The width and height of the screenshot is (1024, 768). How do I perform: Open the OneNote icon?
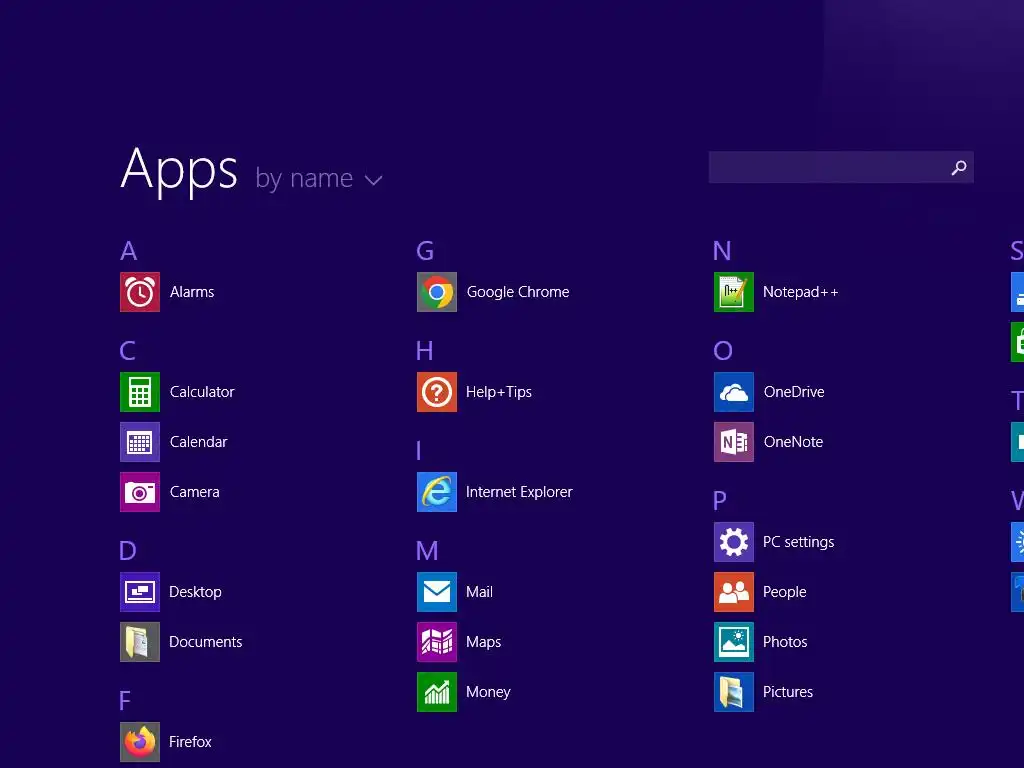click(x=734, y=442)
